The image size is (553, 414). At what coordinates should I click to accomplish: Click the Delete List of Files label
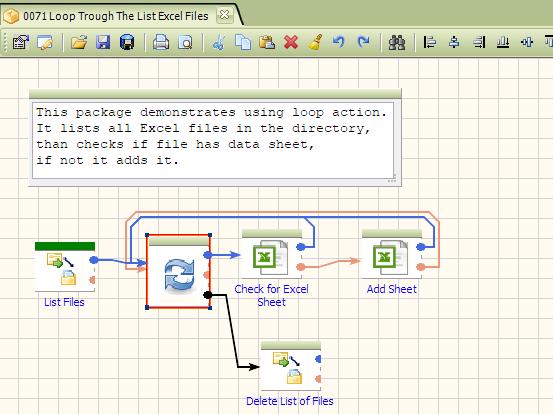290,401
